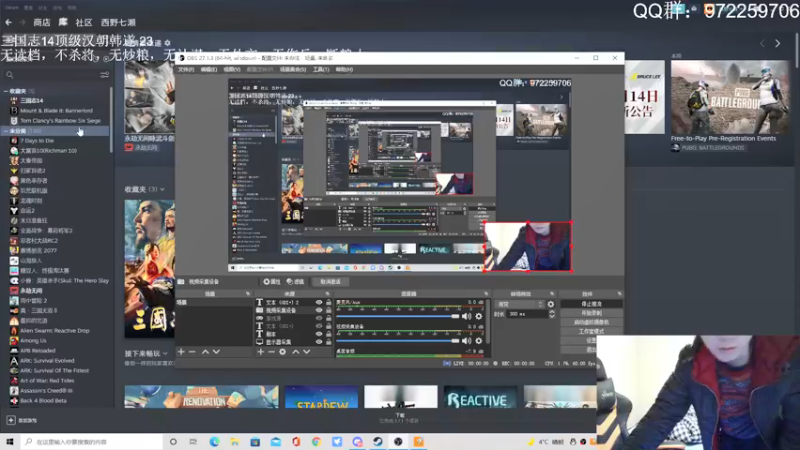The width and height of the screenshot is (800, 450).
Task: Add a scene with the scenes plus icon
Action: coord(181,352)
